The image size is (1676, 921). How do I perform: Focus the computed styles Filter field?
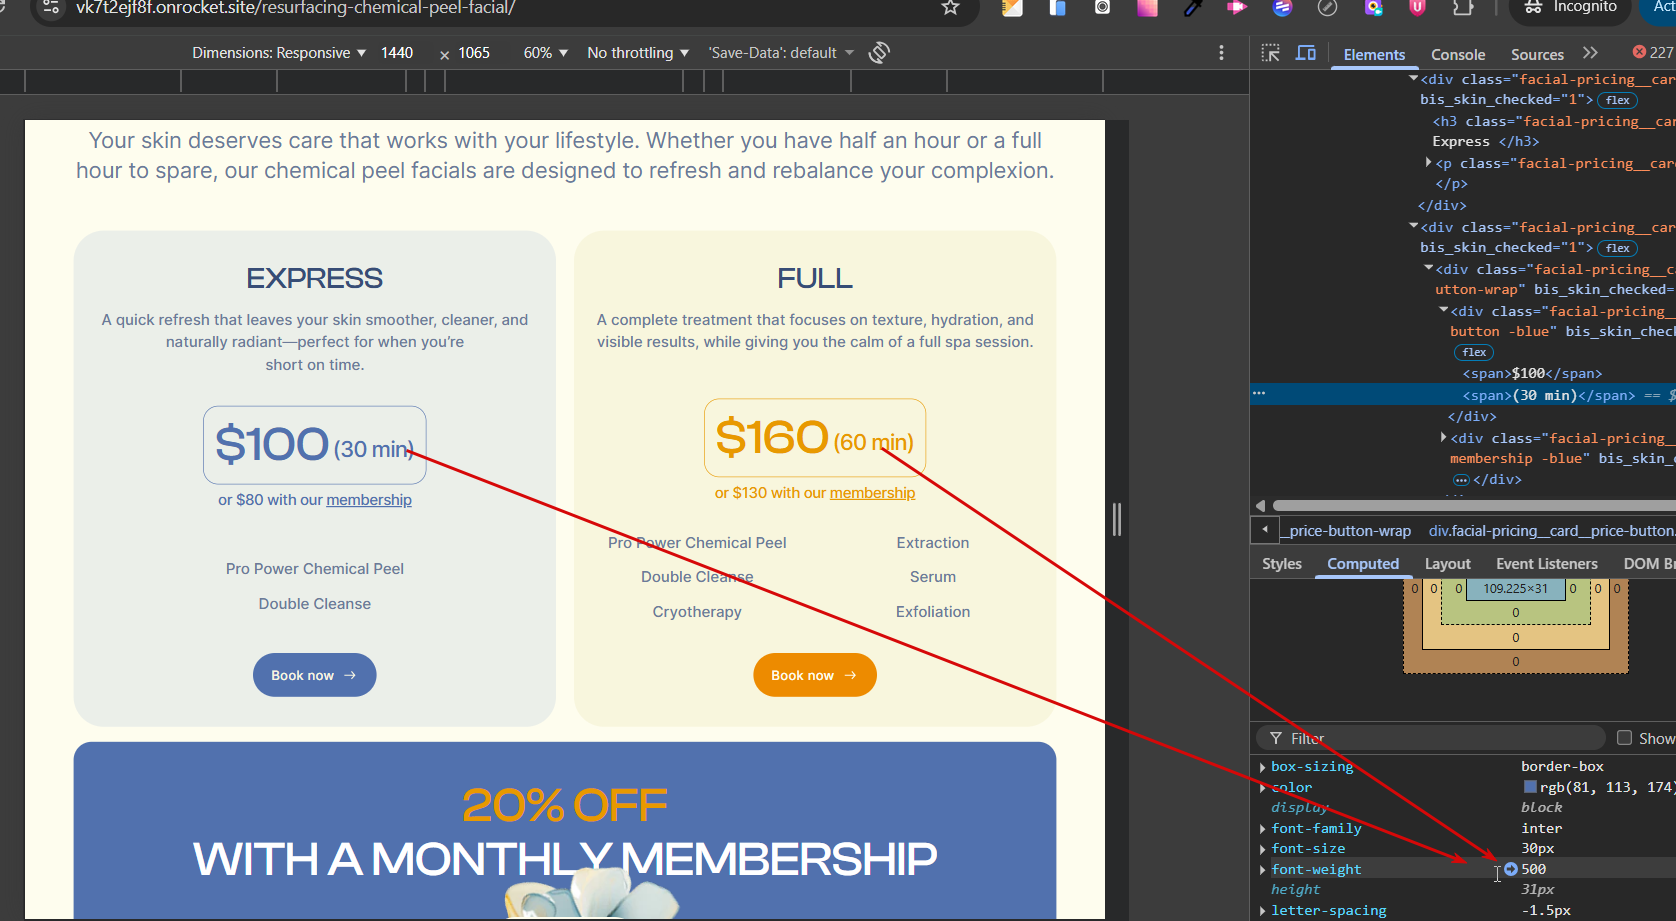point(1431,738)
